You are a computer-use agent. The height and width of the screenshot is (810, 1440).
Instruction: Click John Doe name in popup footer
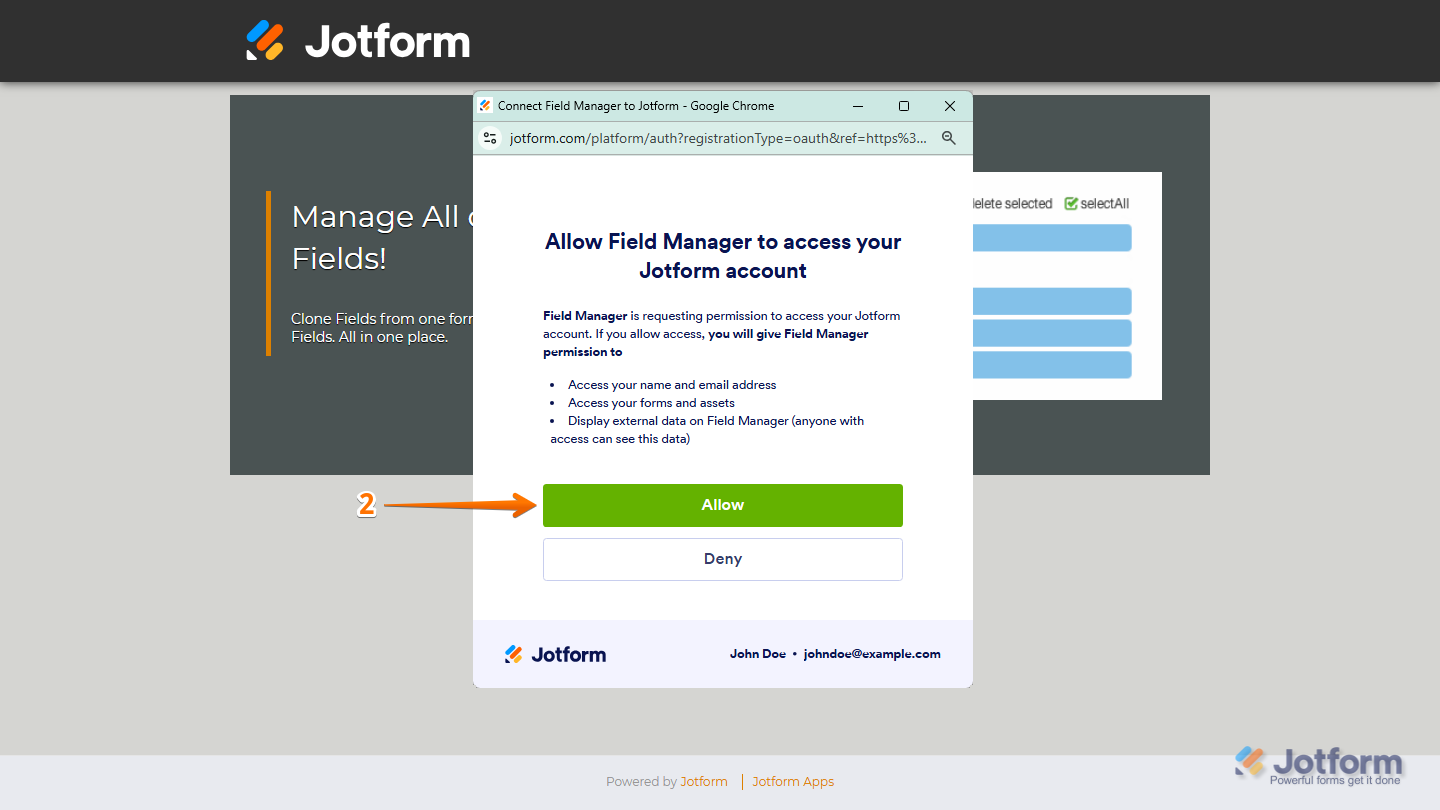point(758,654)
